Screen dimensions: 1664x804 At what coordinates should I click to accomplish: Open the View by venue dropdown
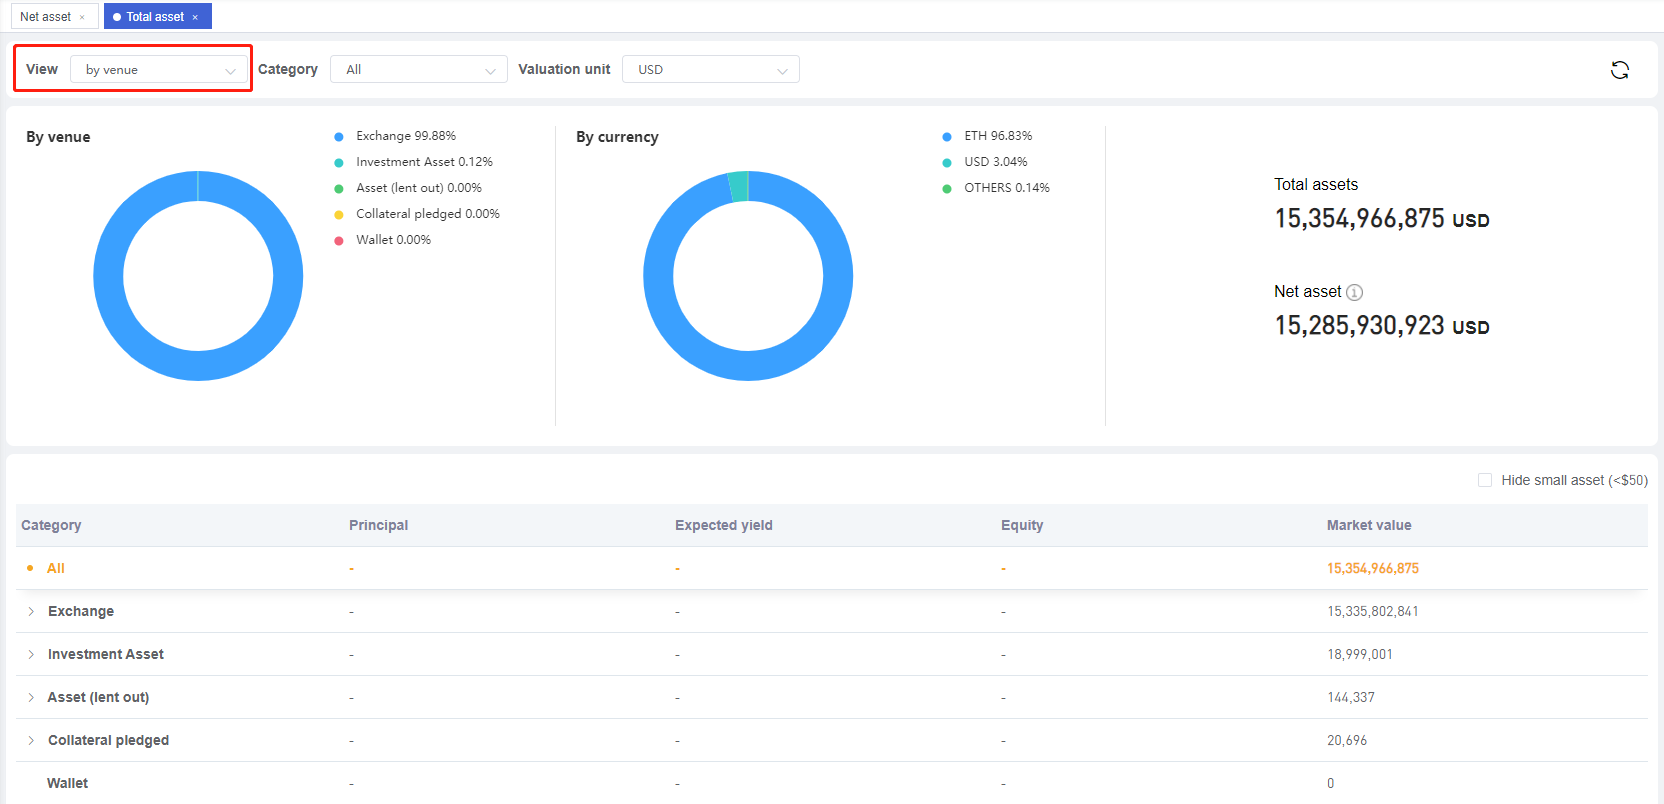(x=159, y=69)
